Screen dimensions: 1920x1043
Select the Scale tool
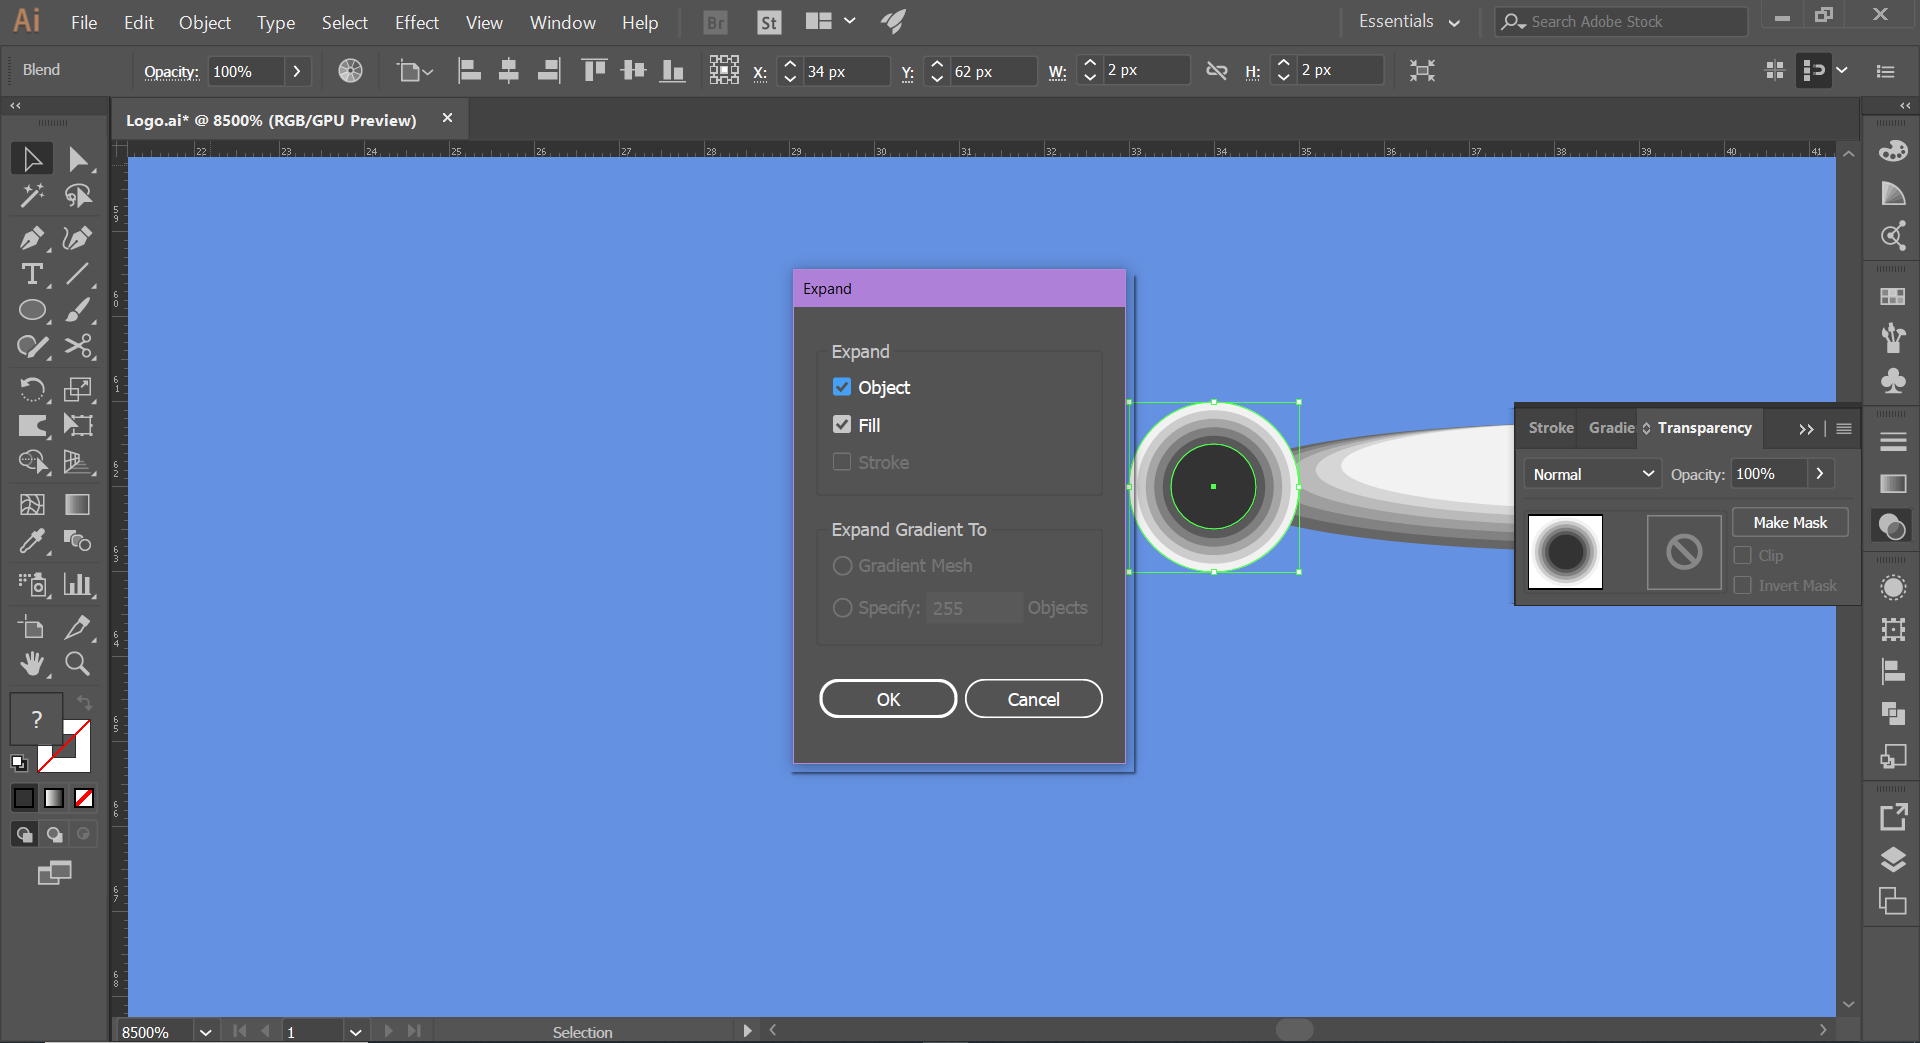coord(78,389)
